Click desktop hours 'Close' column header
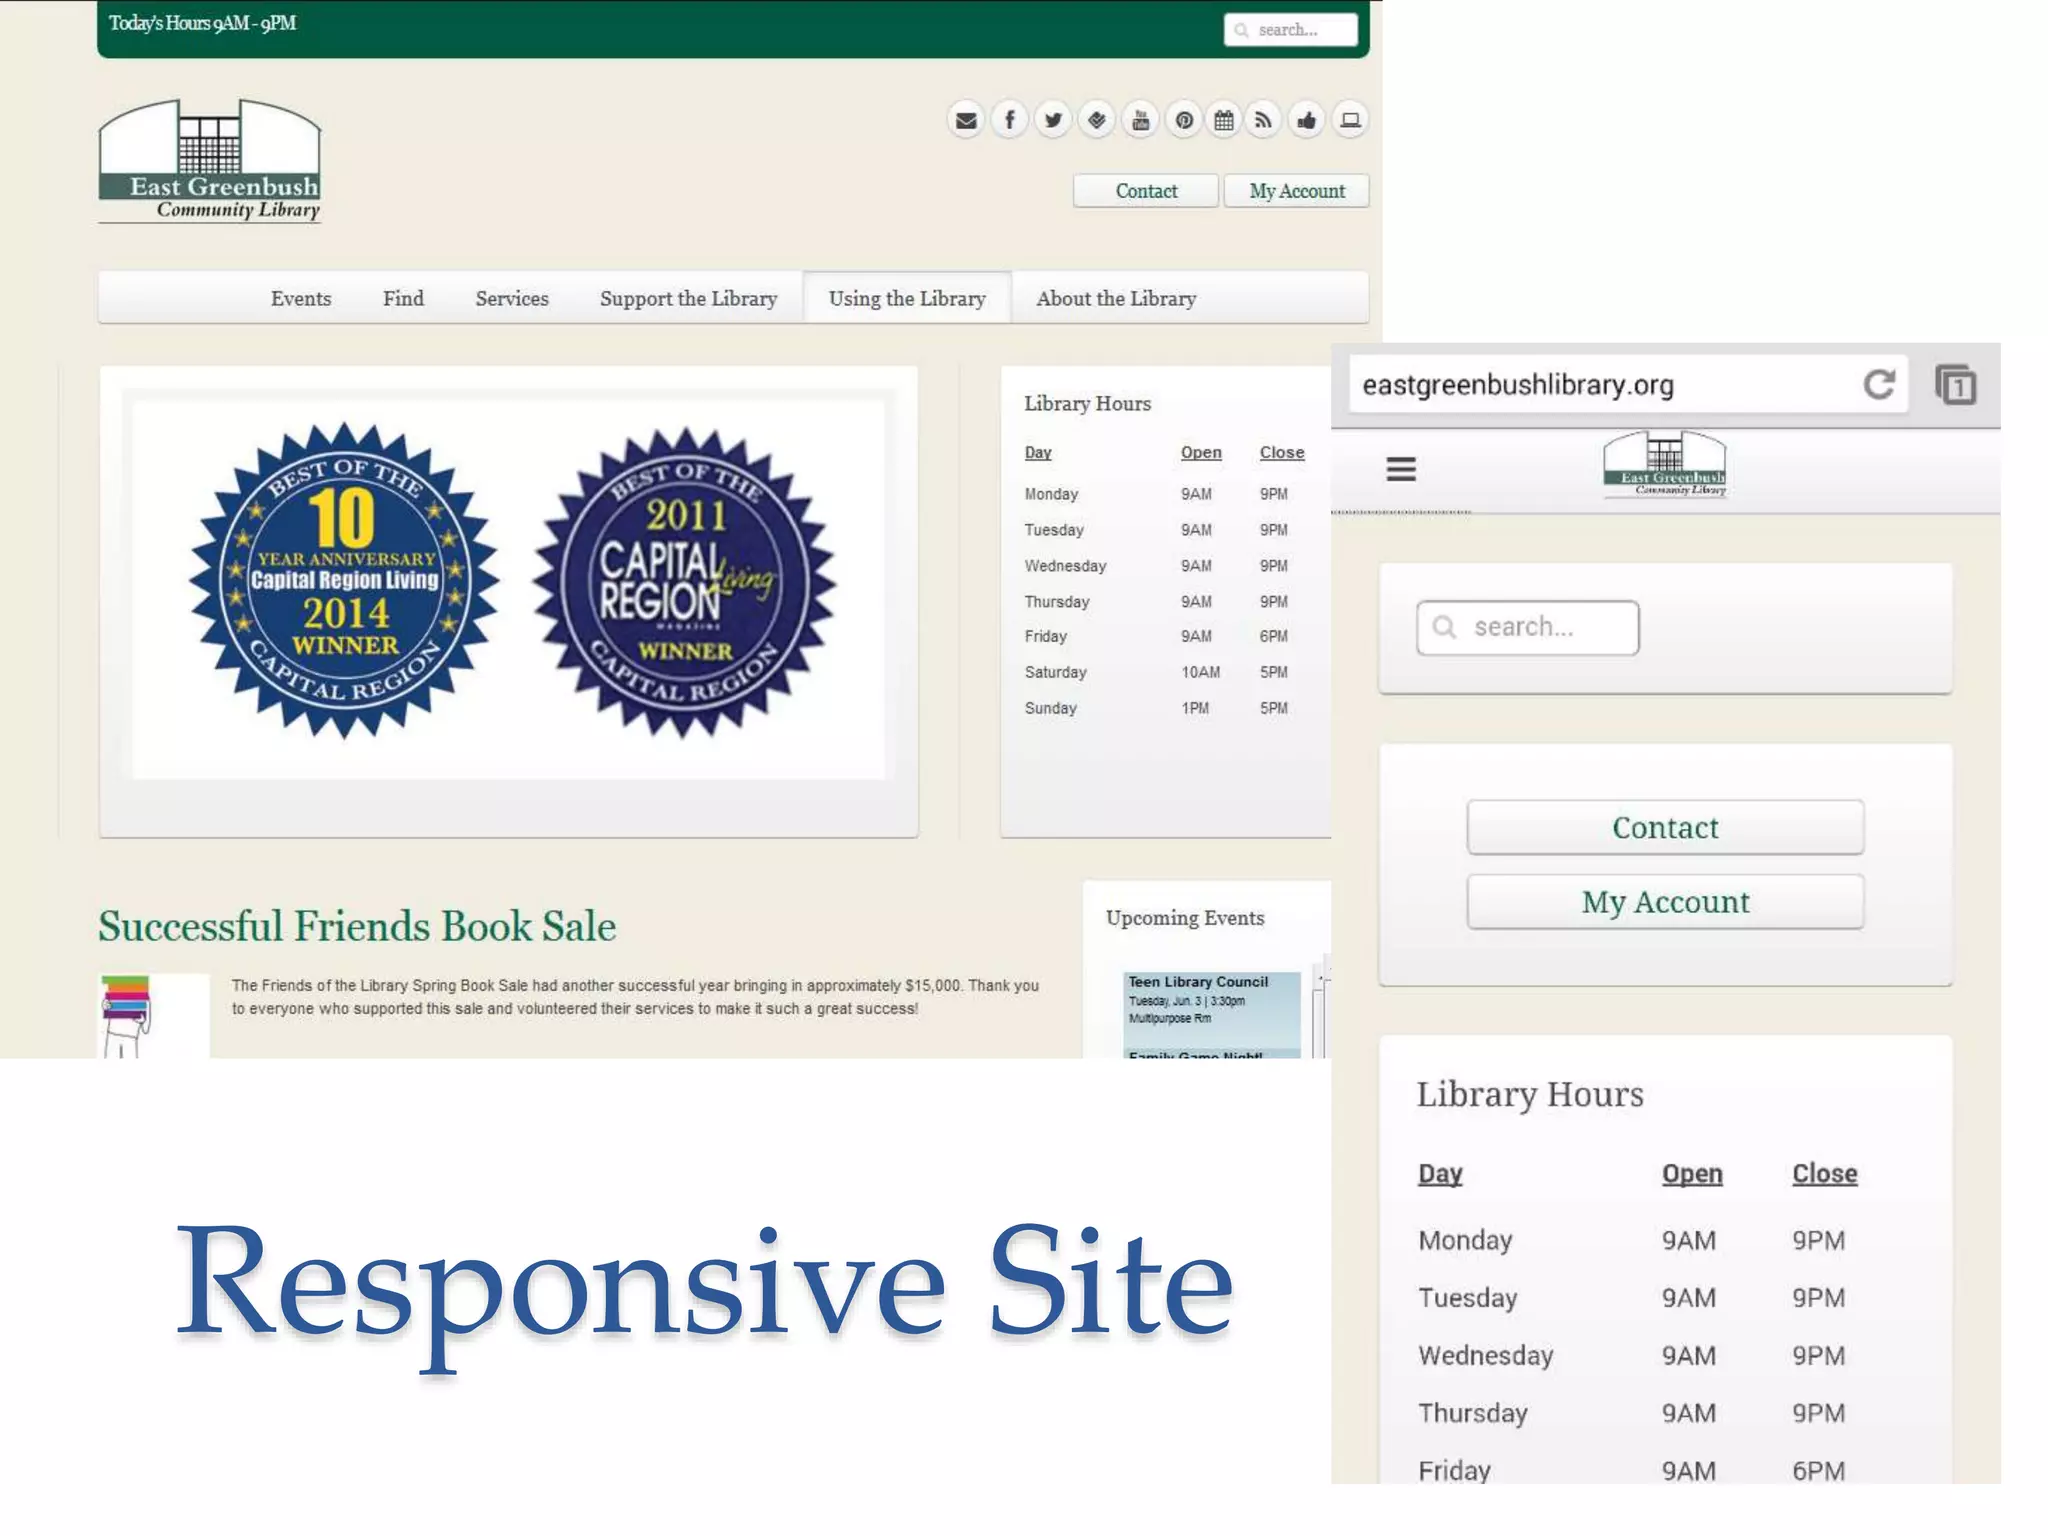Viewport: 2048px width, 1536px height. tap(1282, 453)
